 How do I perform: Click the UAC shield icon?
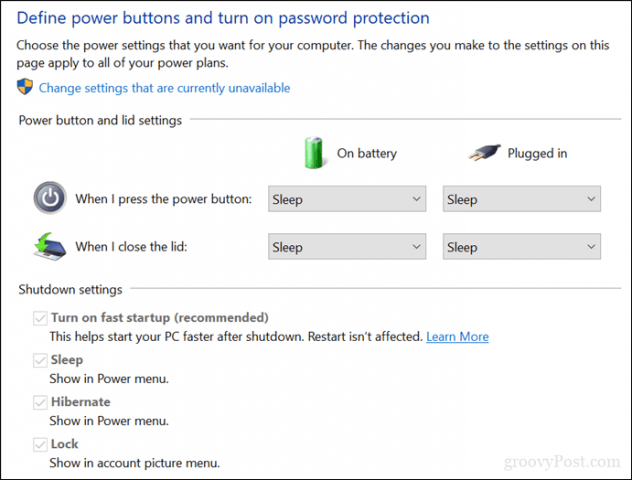(25, 87)
